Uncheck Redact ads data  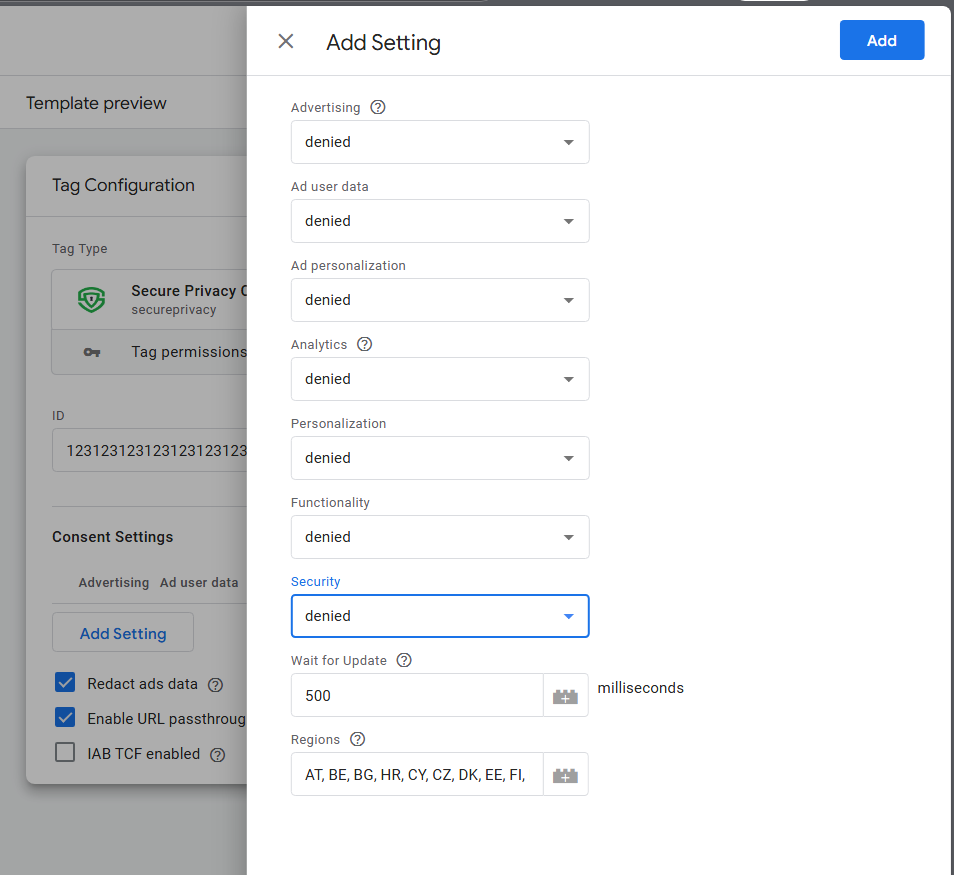(65, 684)
